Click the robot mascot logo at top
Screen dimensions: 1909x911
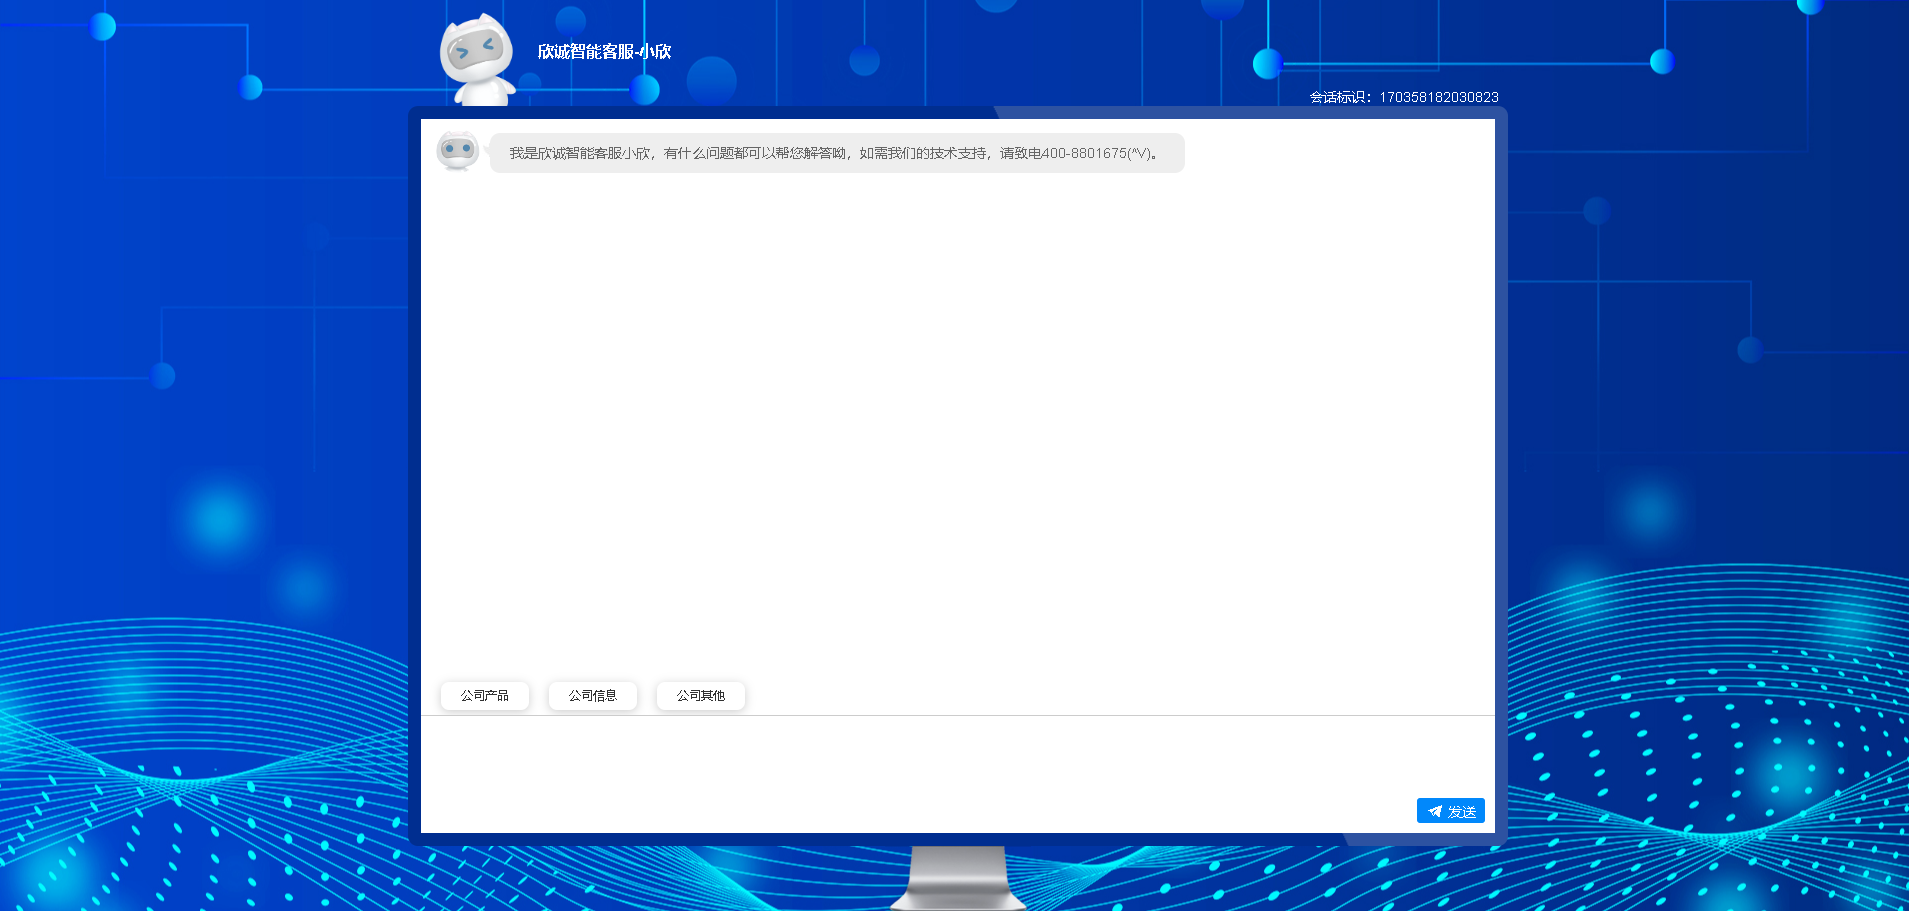tap(477, 58)
